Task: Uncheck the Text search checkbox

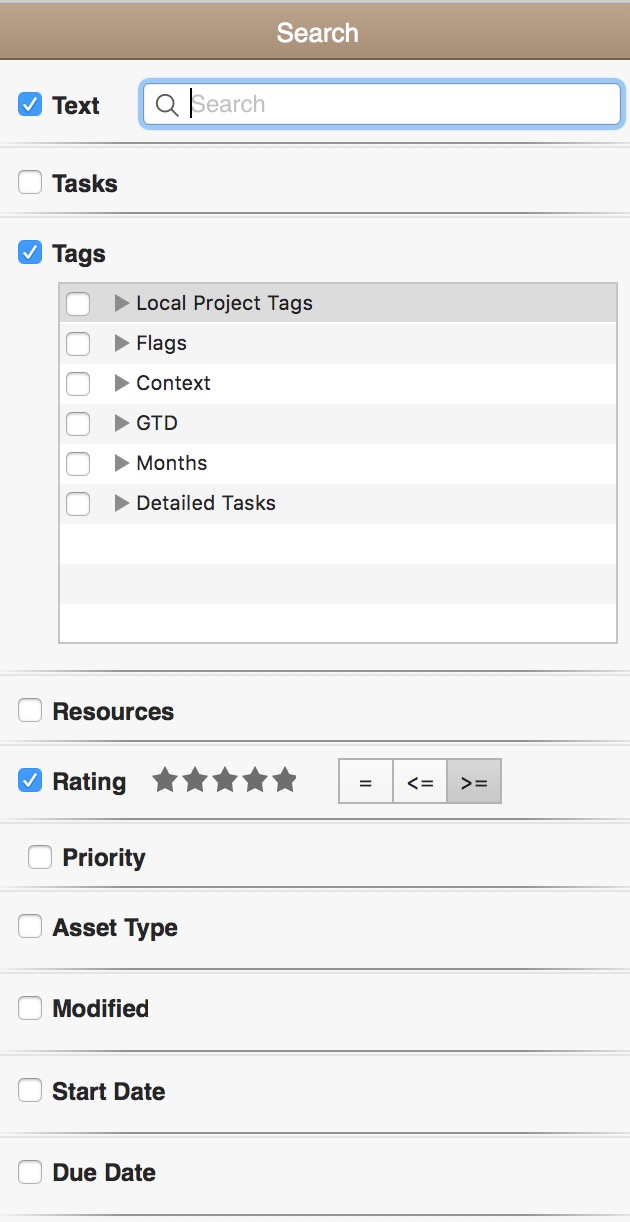Action: pos(30,104)
